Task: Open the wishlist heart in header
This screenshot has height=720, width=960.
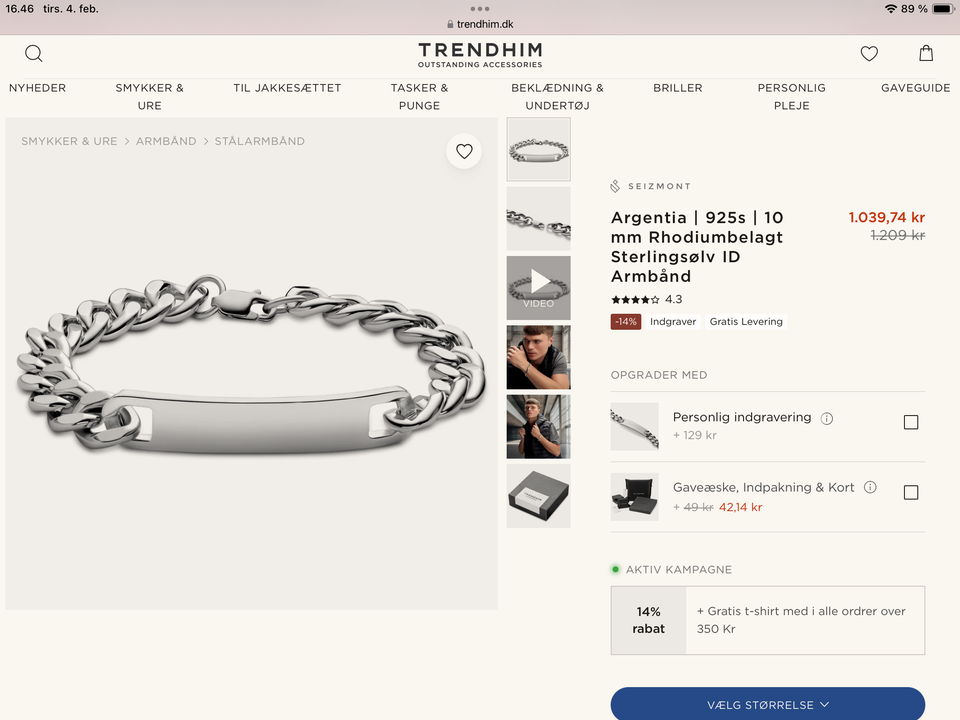Action: (x=869, y=54)
